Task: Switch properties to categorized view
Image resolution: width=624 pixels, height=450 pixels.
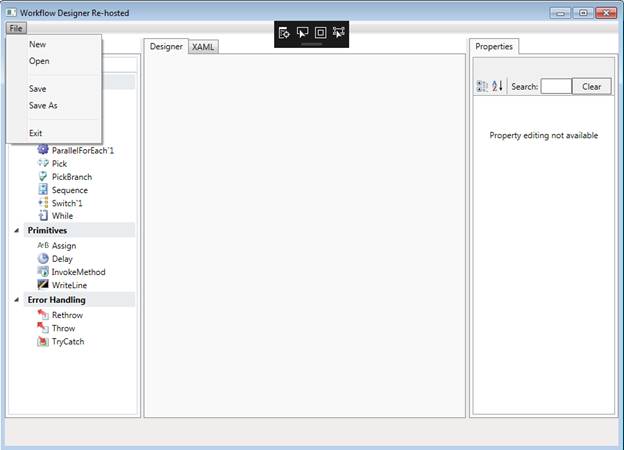Action: [x=482, y=86]
